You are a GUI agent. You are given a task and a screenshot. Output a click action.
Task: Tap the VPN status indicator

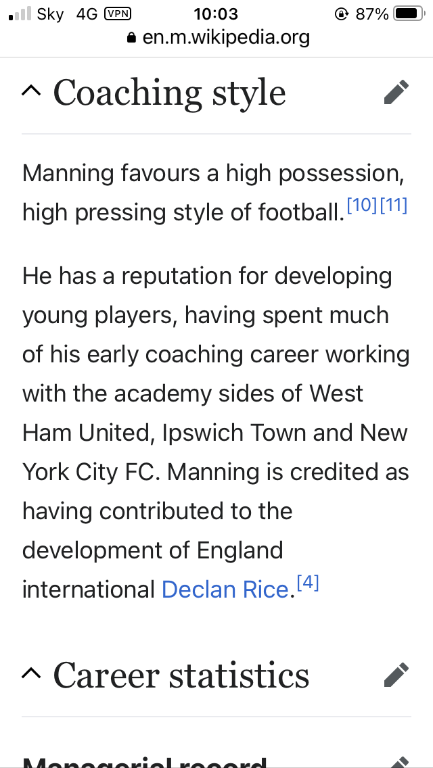118,14
